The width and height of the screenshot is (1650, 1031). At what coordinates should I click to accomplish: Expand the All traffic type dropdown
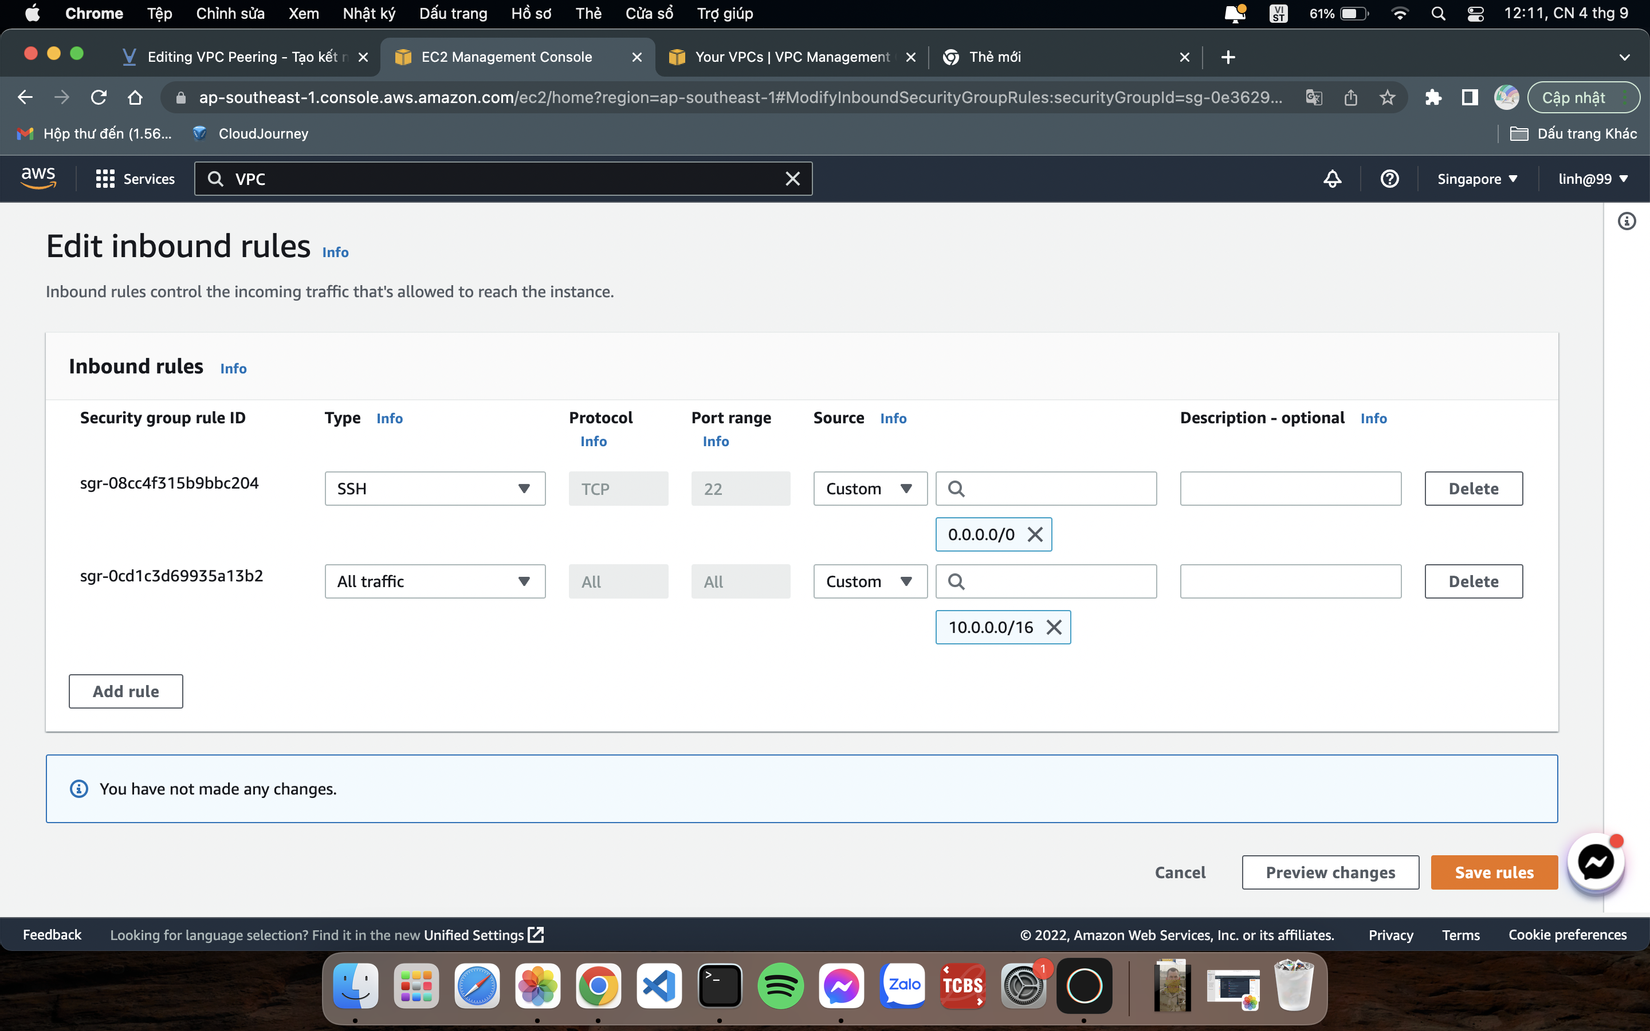(435, 581)
